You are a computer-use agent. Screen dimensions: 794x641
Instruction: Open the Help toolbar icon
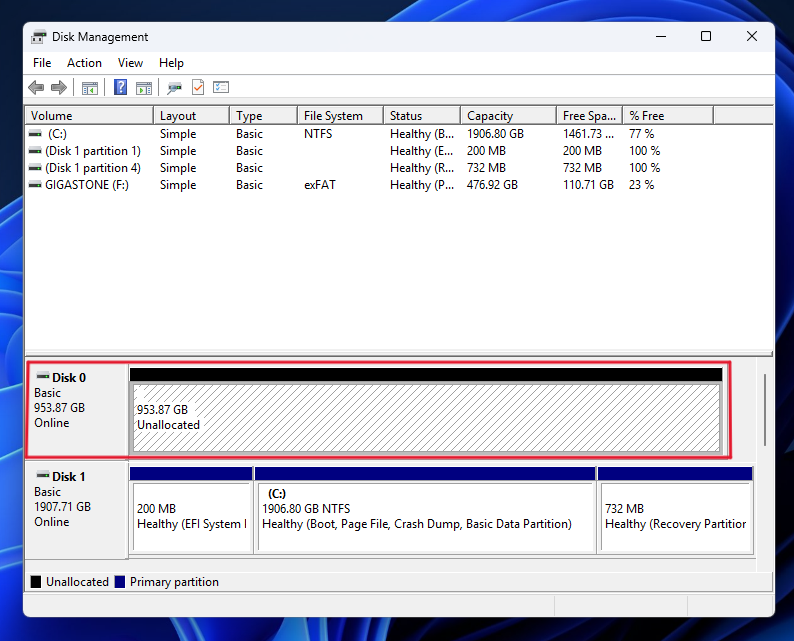coord(120,87)
